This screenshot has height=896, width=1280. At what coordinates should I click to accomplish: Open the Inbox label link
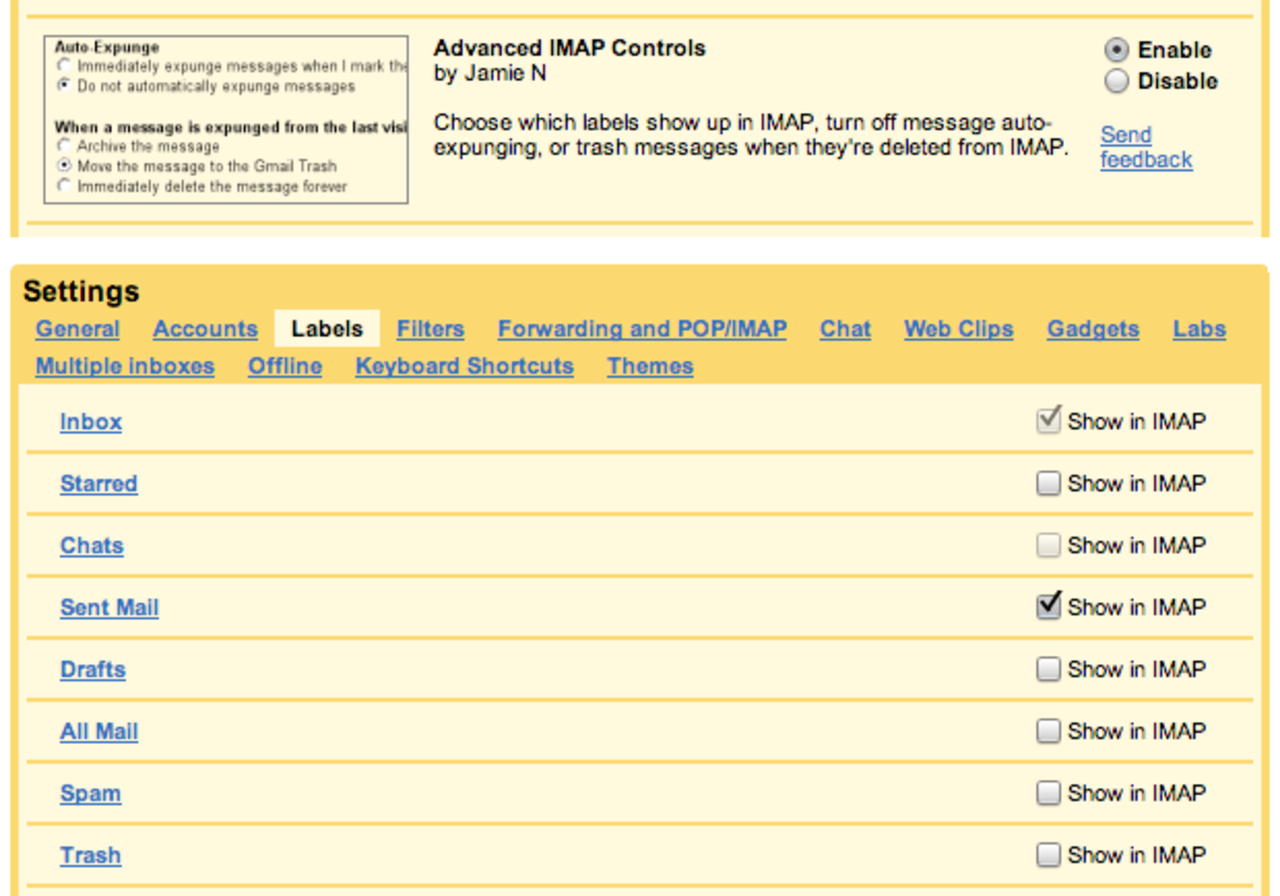[x=91, y=422]
